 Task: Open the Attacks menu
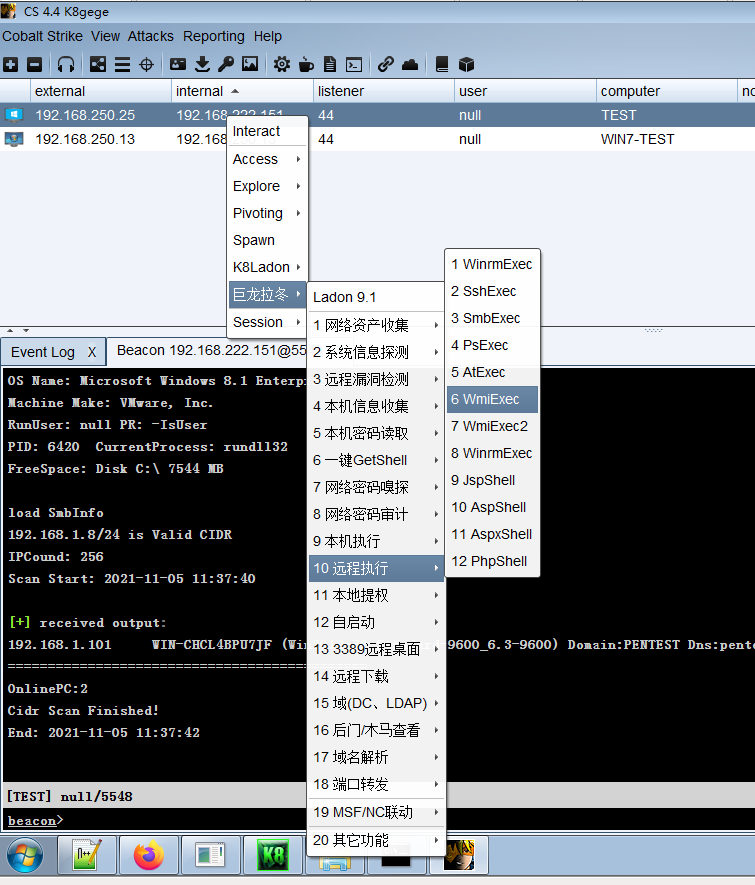point(151,36)
